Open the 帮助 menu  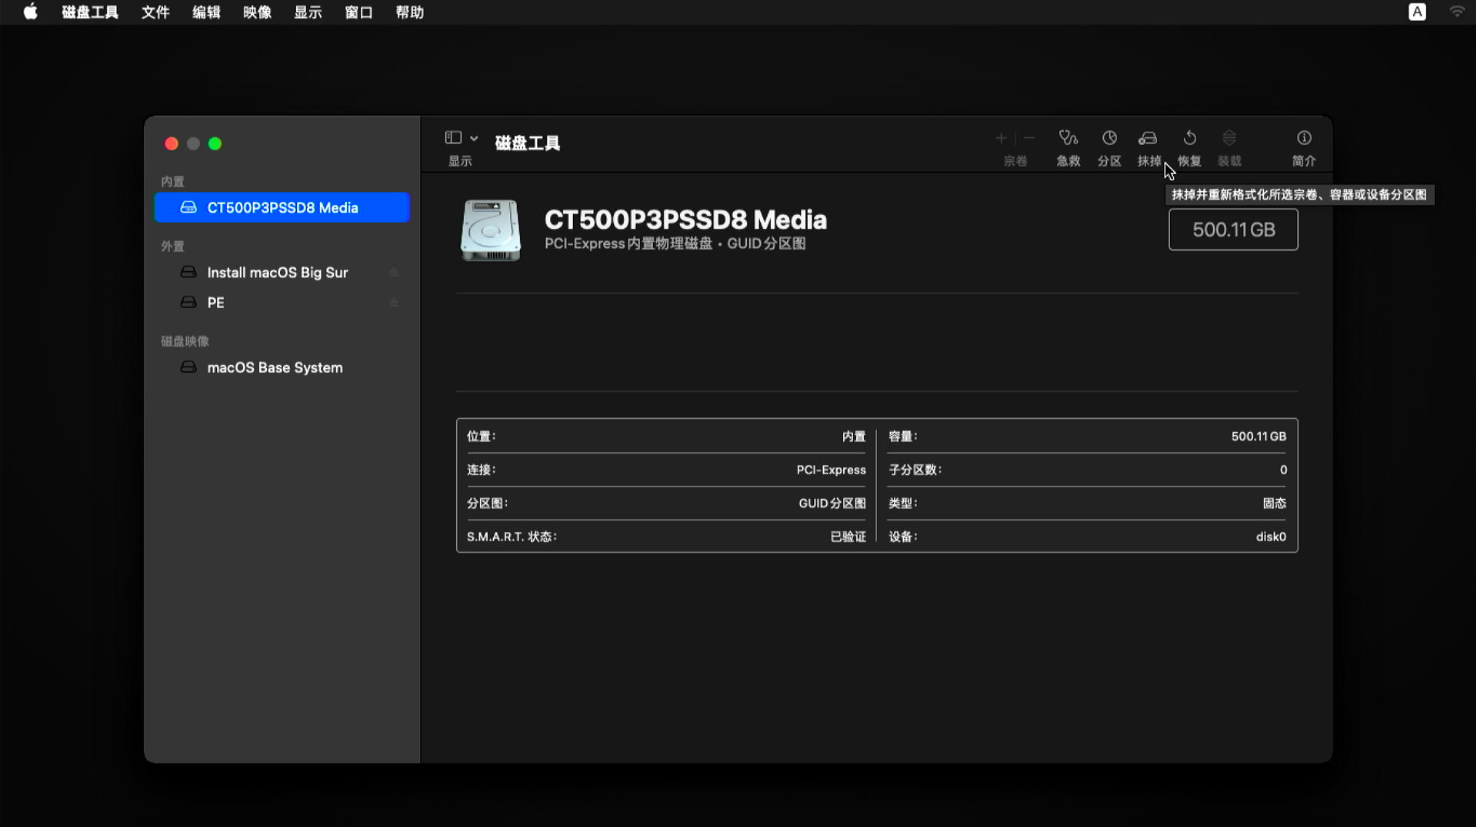[x=409, y=12]
